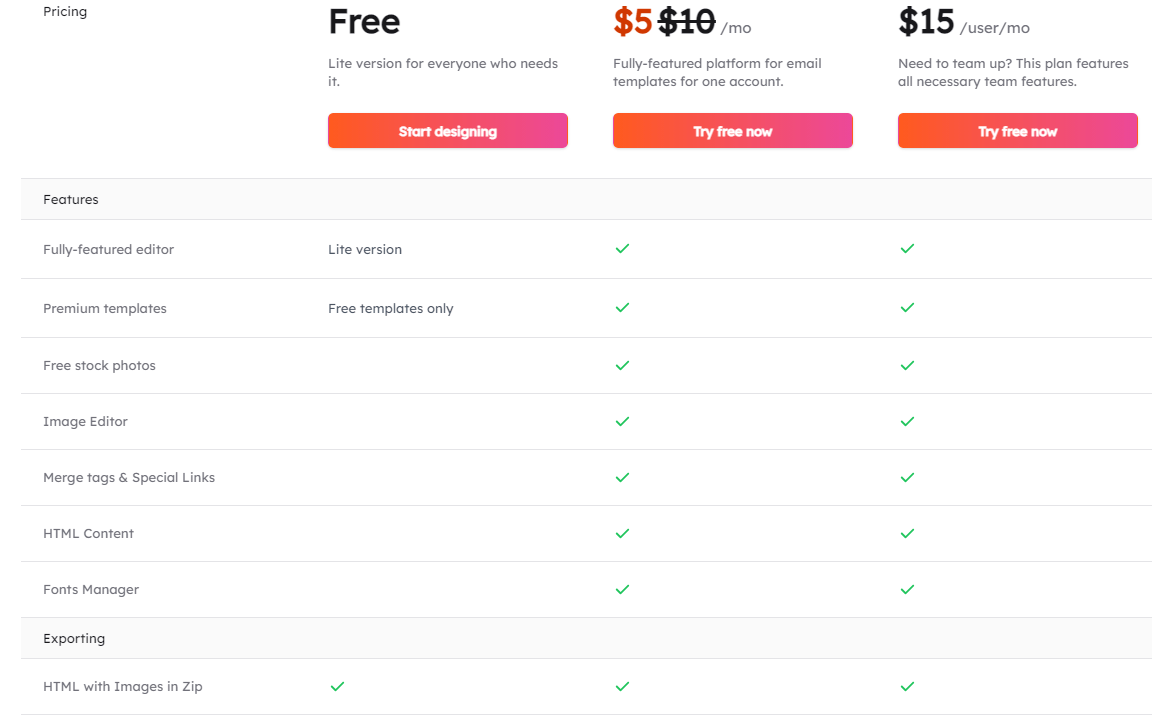
Task: Click the Premium templates checkmark in $15 column
Action: point(907,308)
